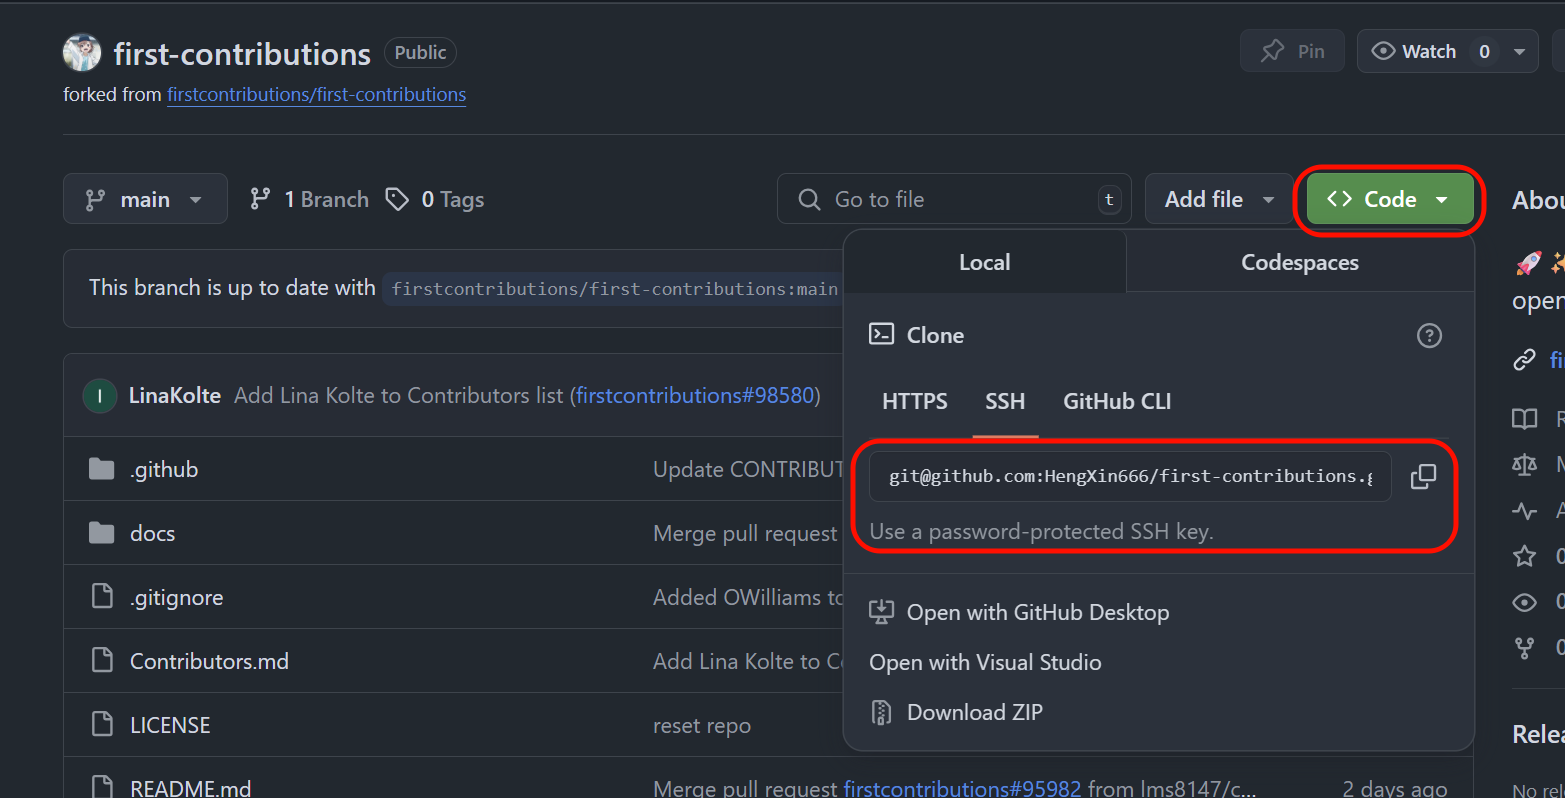This screenshot has height=798, width=1565.
Task: Choose Open with GitHub Desktop
Action: pos(1037,613)
